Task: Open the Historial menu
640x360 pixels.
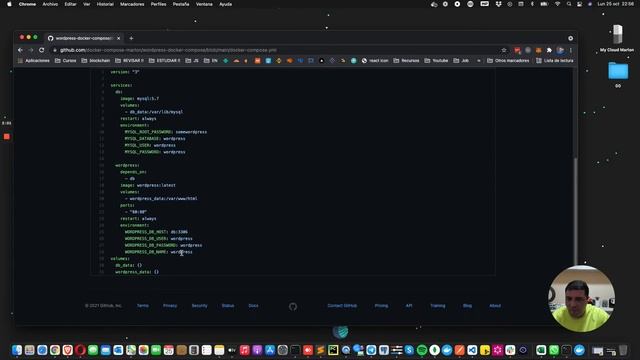Action: (105, 4)
